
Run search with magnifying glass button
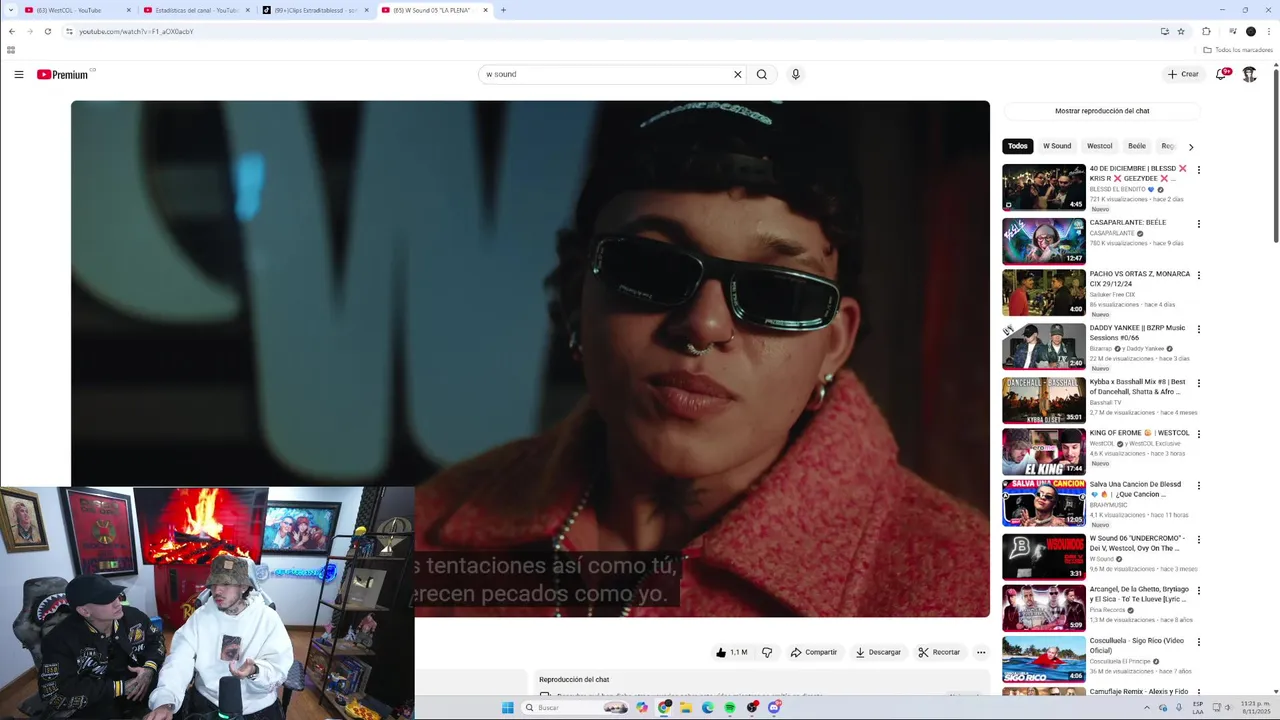(762, 74)
